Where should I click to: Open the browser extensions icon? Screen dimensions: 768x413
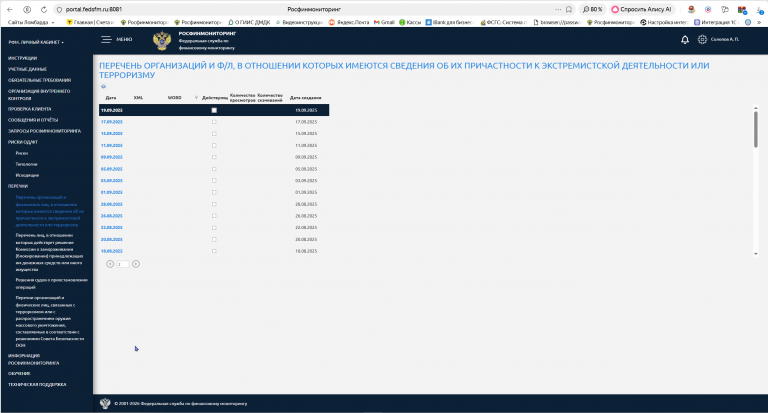[725, 9]
